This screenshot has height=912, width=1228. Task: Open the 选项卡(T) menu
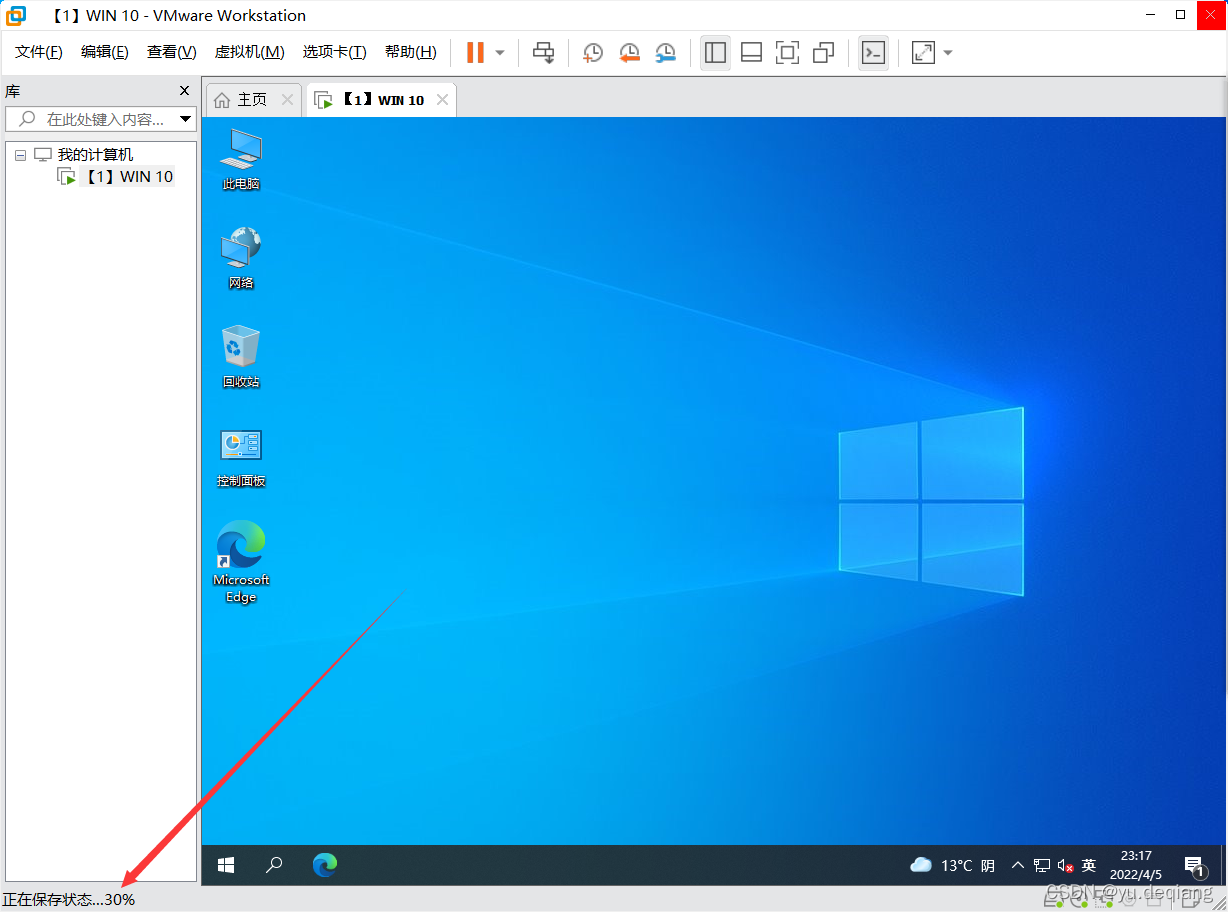tap(335, 52)
